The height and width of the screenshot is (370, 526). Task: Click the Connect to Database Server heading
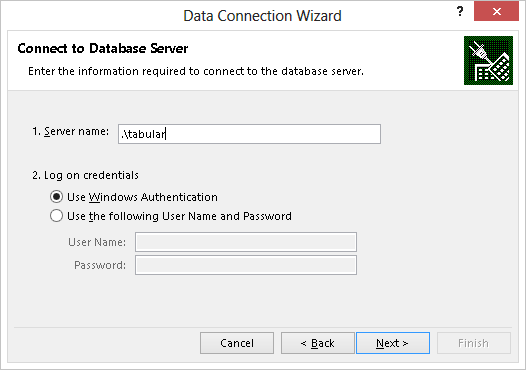[103, 48]
